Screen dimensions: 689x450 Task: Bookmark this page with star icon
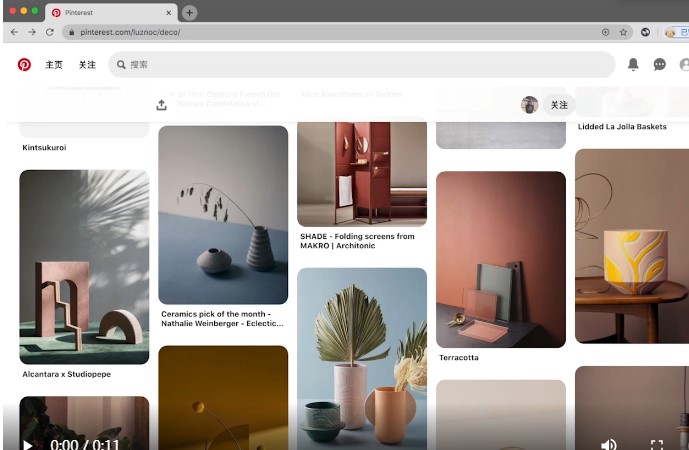623,32
